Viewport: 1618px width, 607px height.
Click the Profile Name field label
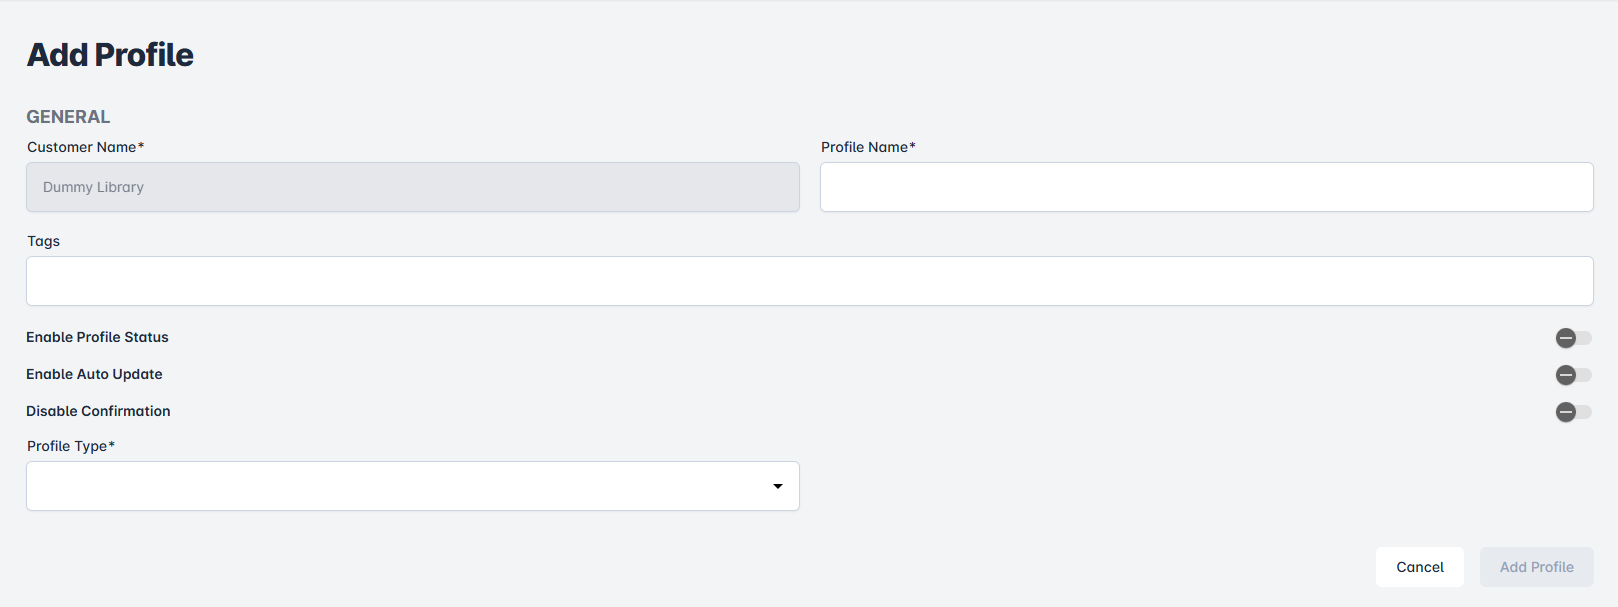tap(864, 147)
